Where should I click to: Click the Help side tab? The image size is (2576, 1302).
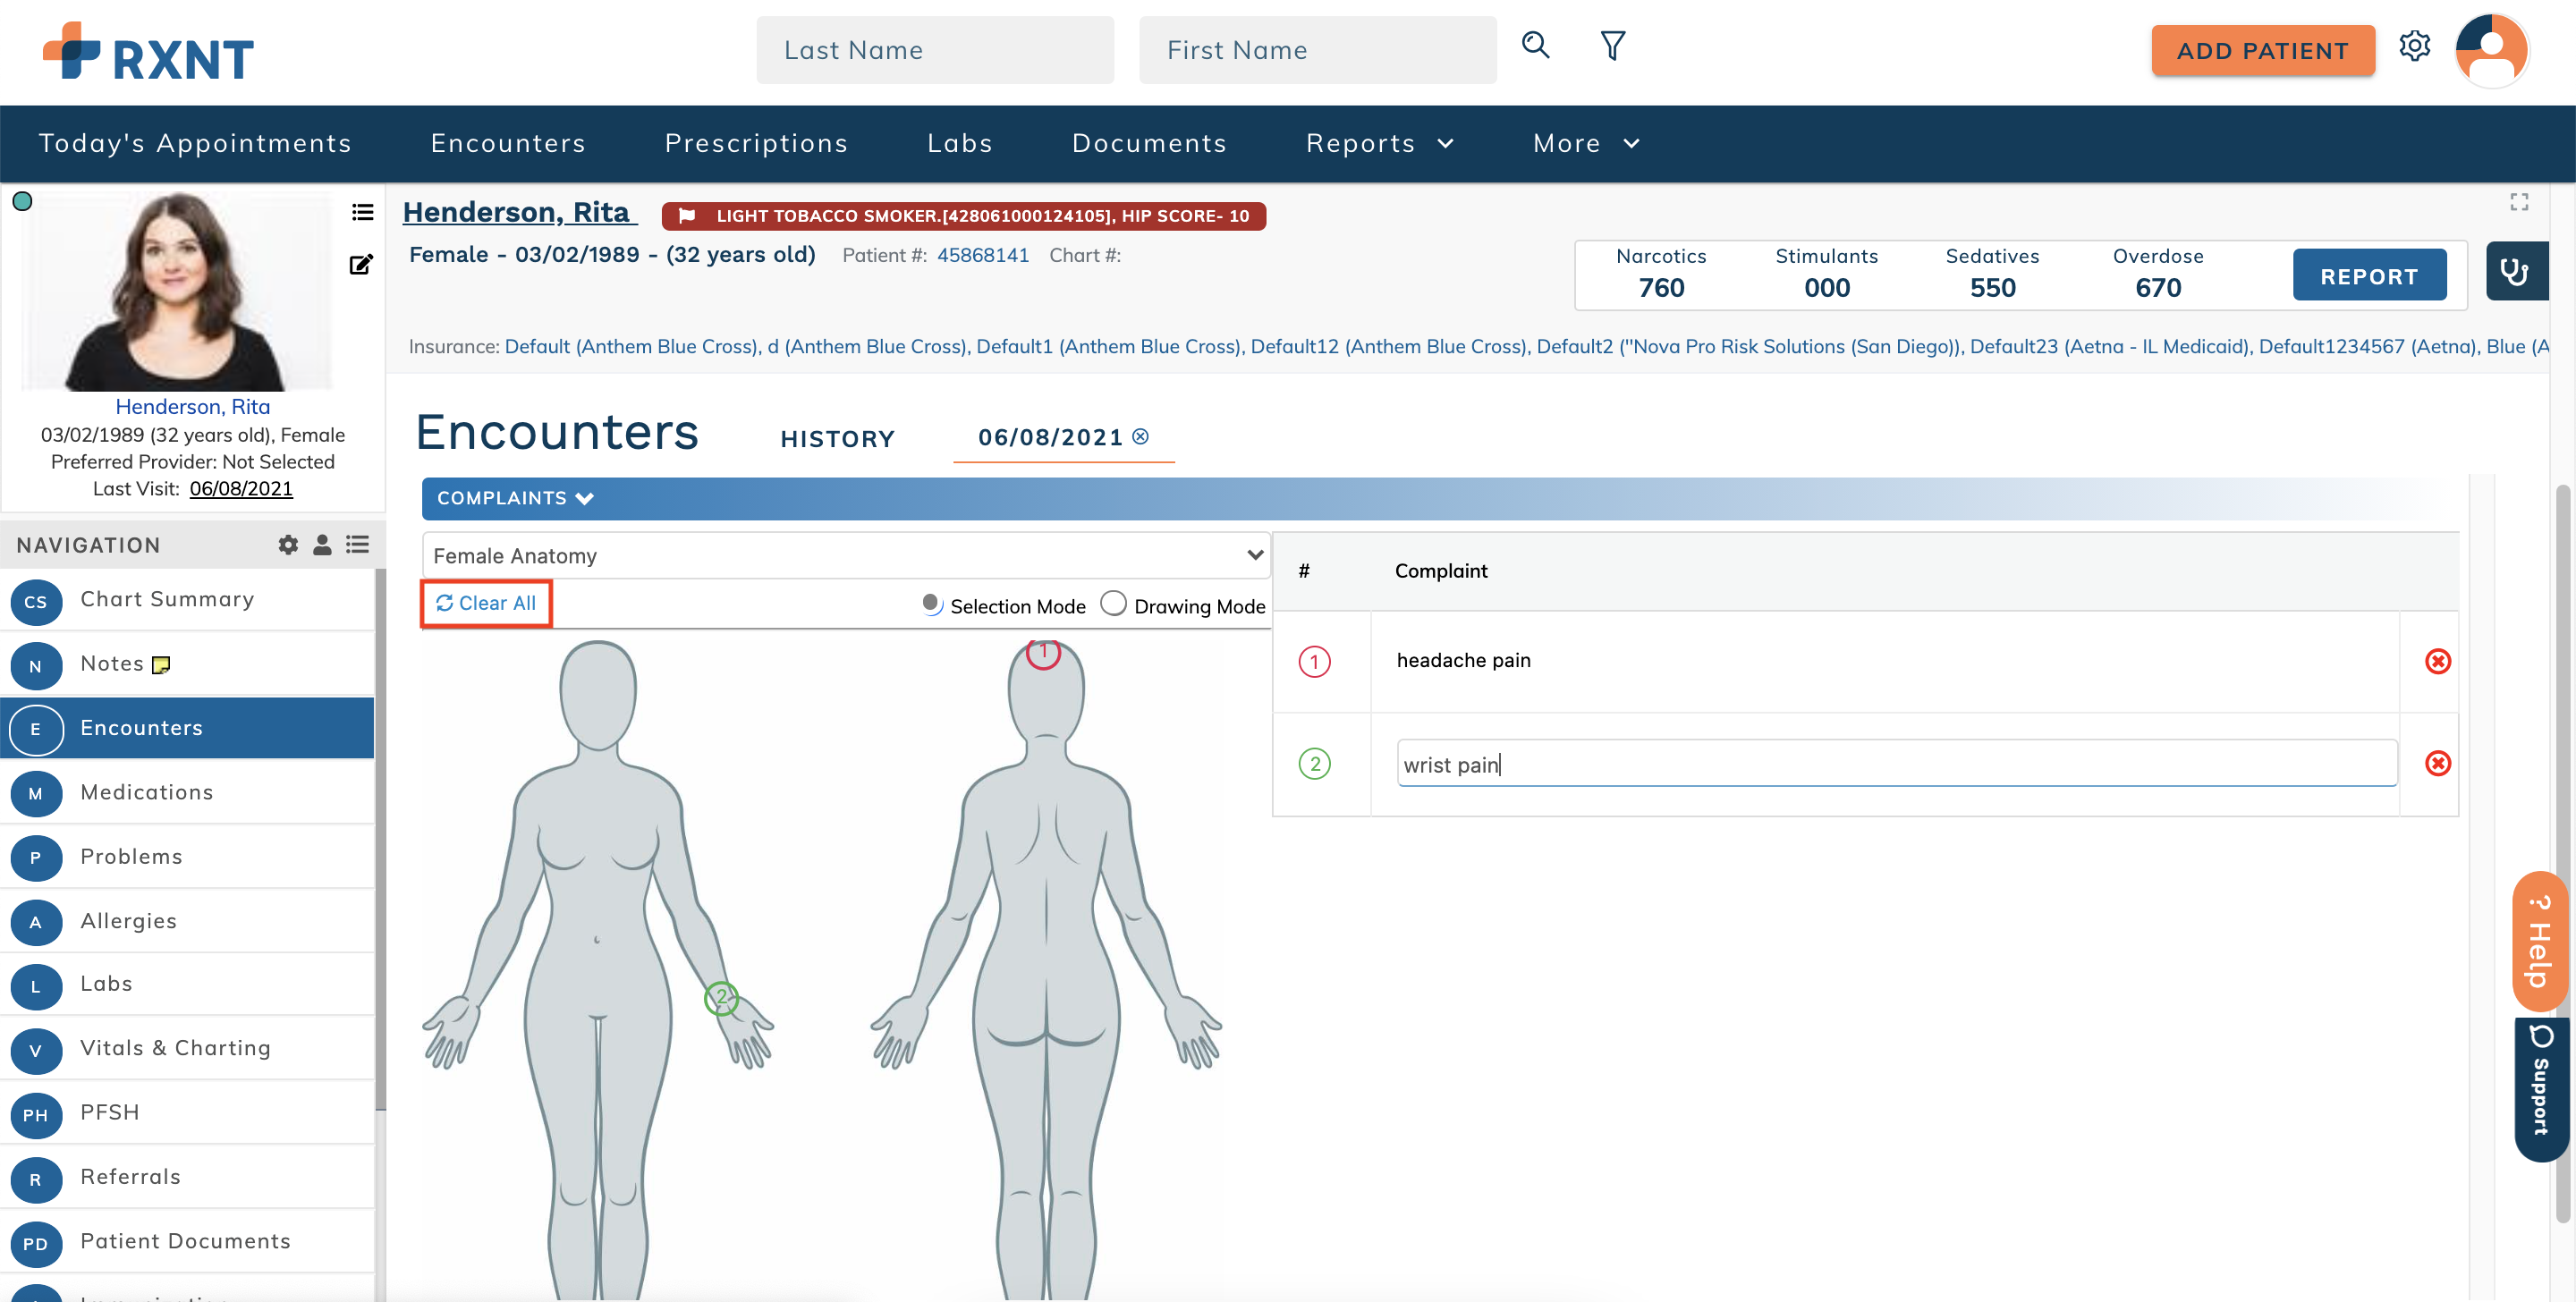(x=2538, y=942)
